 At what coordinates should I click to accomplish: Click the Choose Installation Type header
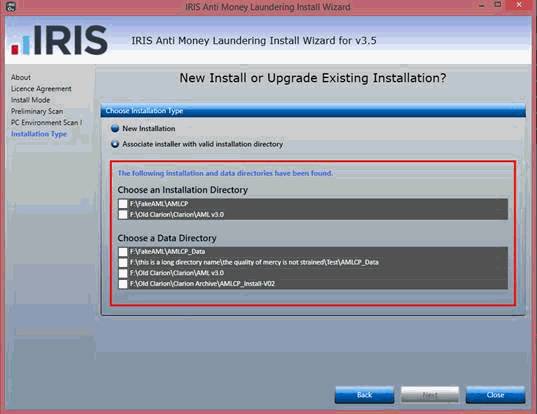point(313,111)
